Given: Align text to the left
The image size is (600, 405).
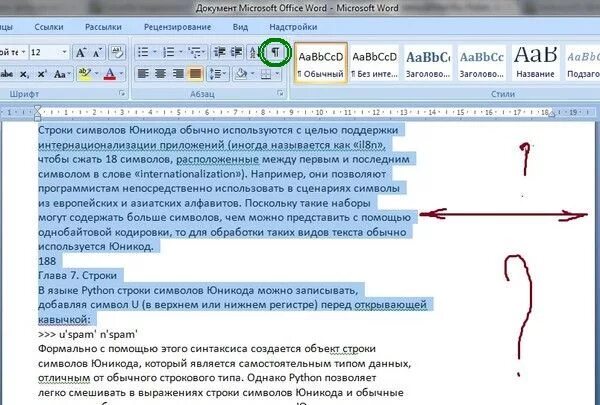Looking at the screenshot, I should point(143,73).
